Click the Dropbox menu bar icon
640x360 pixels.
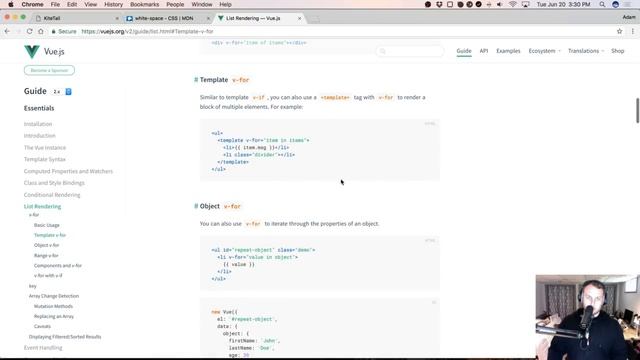439,4
